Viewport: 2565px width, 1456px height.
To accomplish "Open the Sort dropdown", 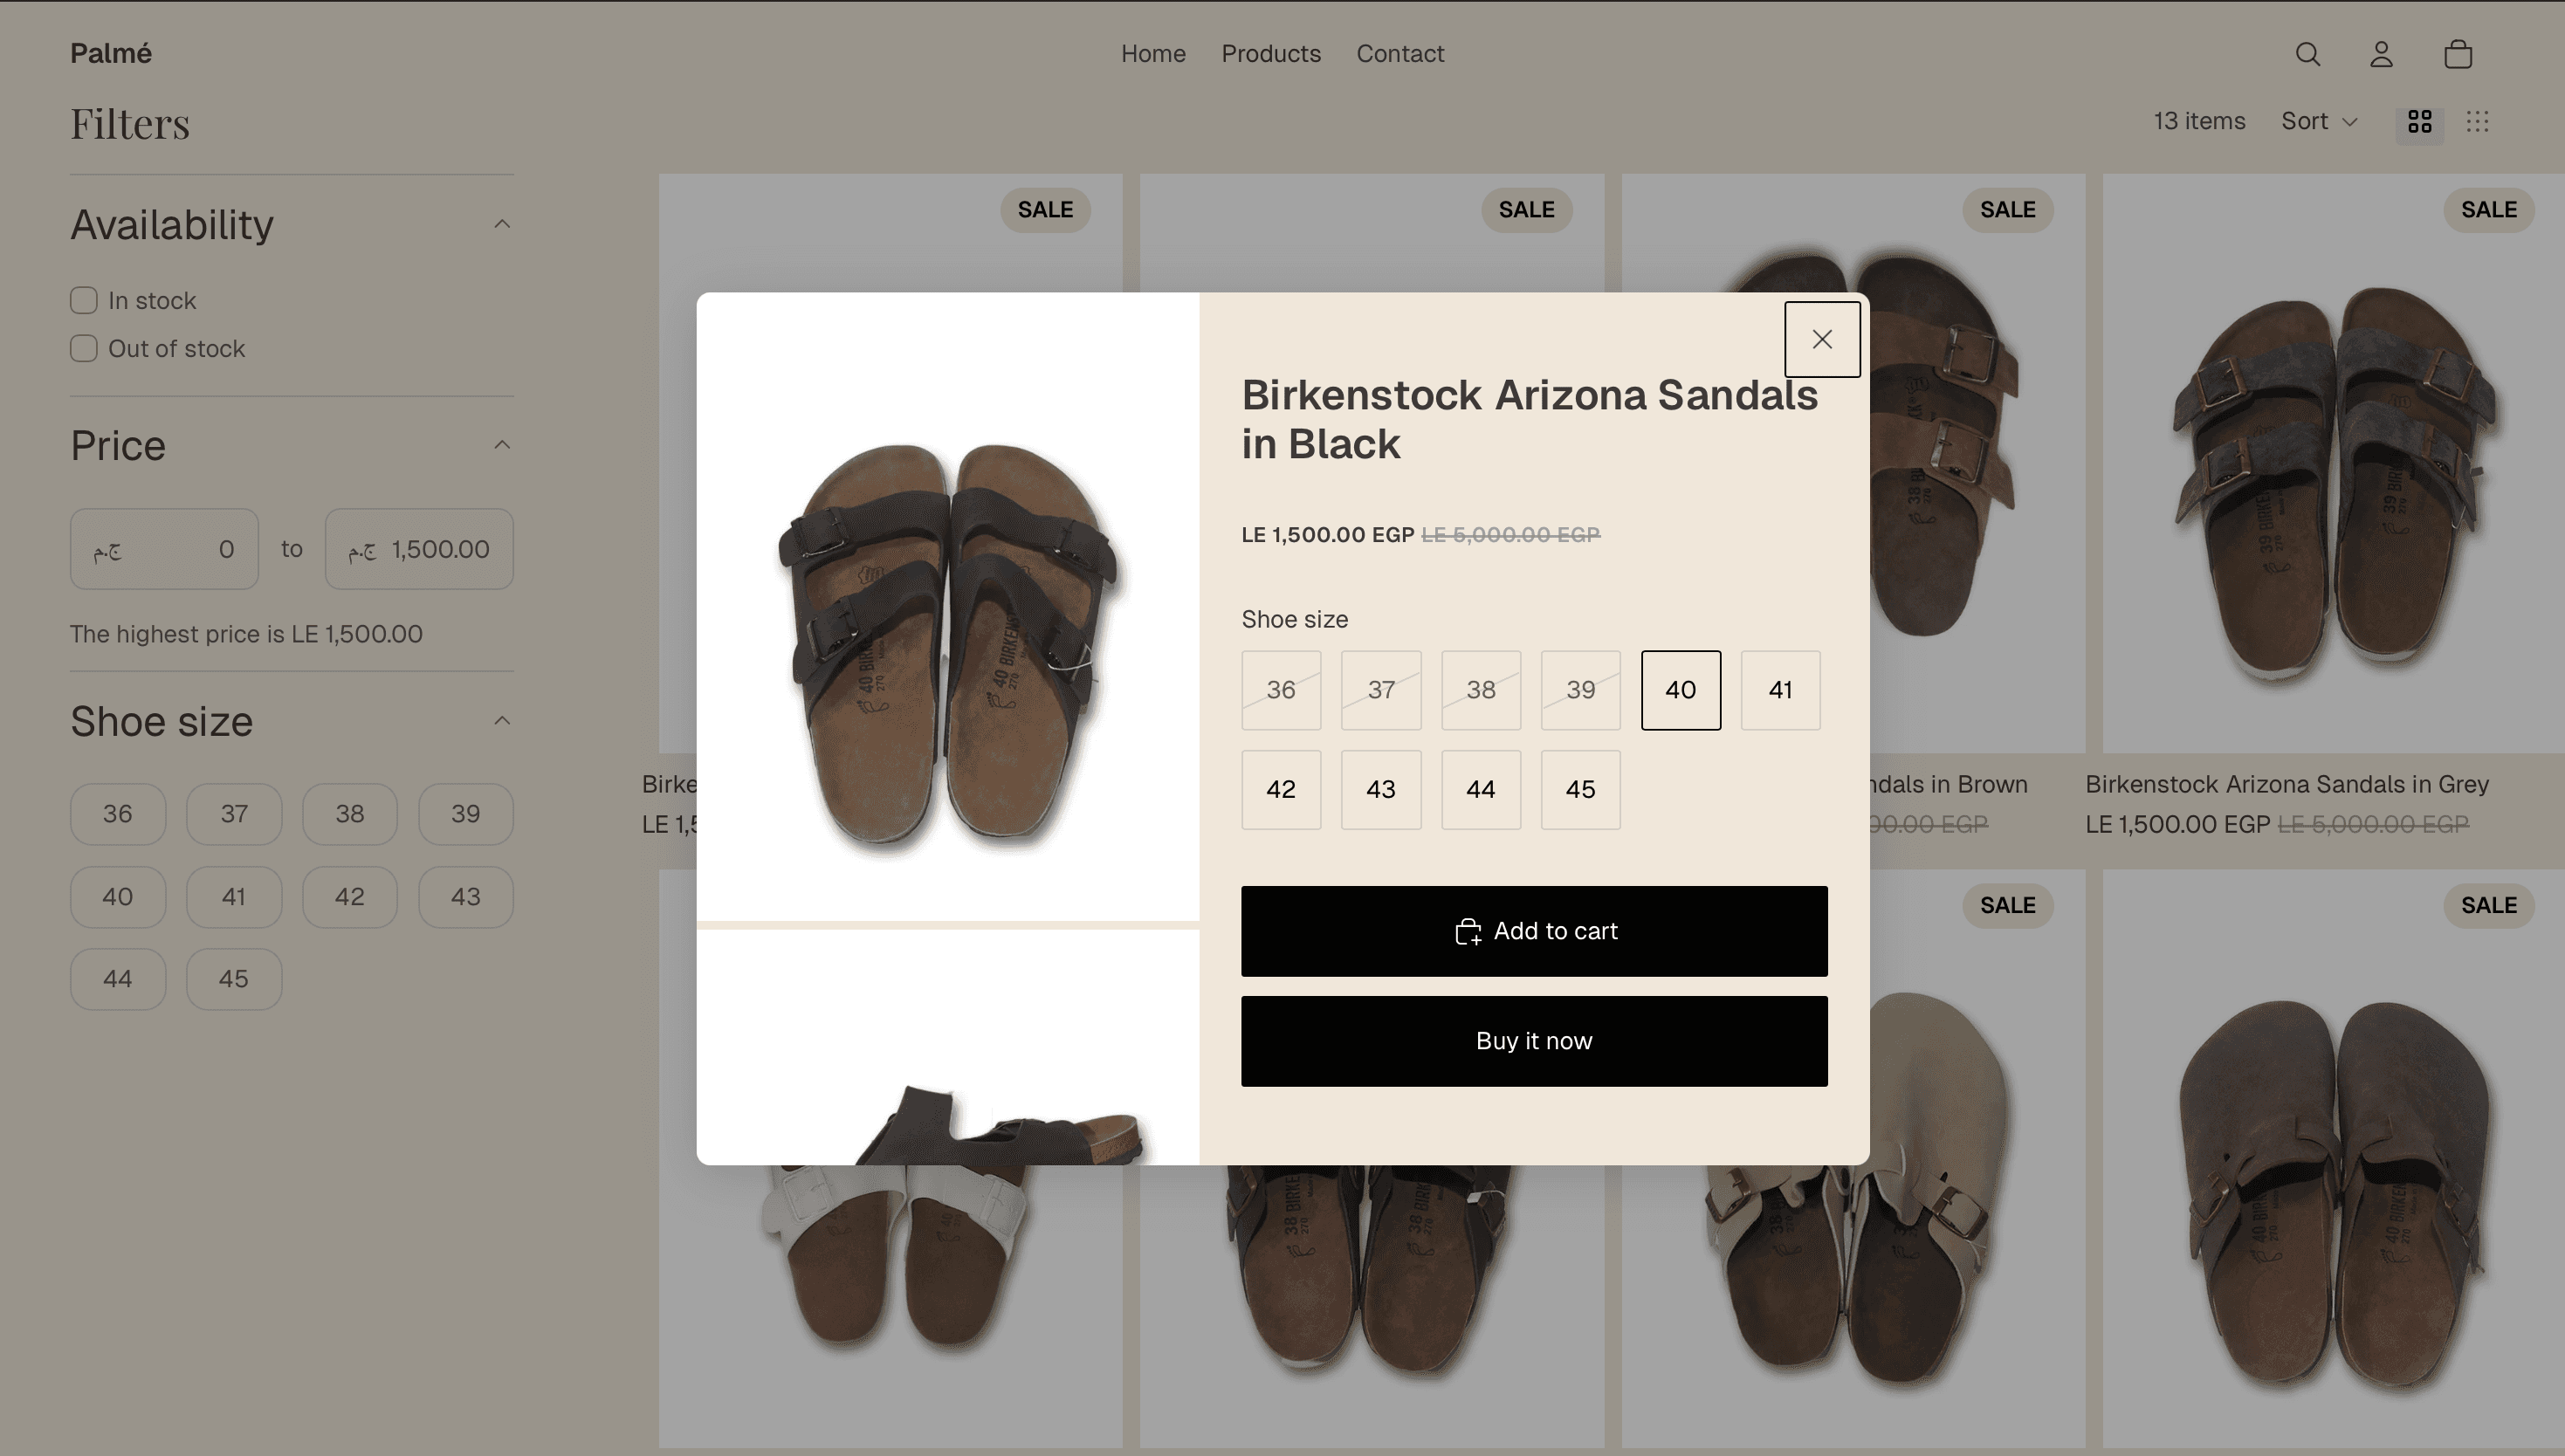I will click(x=2318, y=122).
